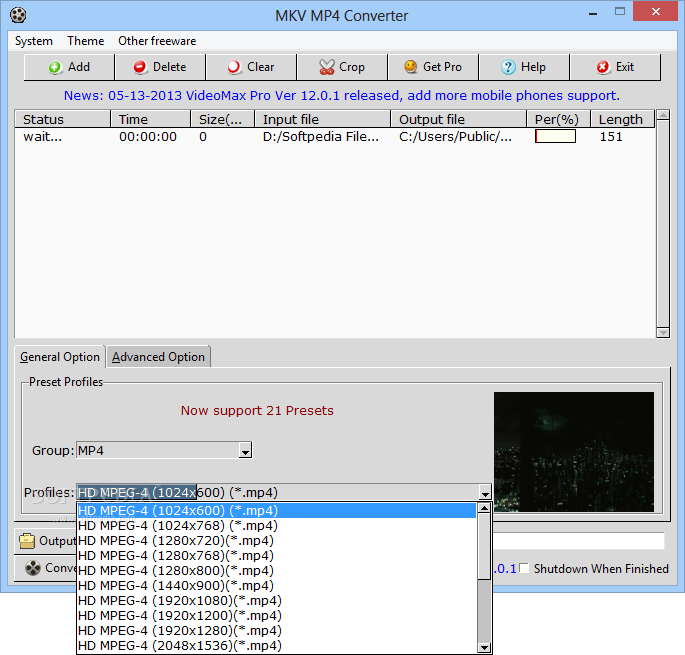The image size is (685, 655).
Task: Select the 'wait...' status cell
Action: pos(42,137)
